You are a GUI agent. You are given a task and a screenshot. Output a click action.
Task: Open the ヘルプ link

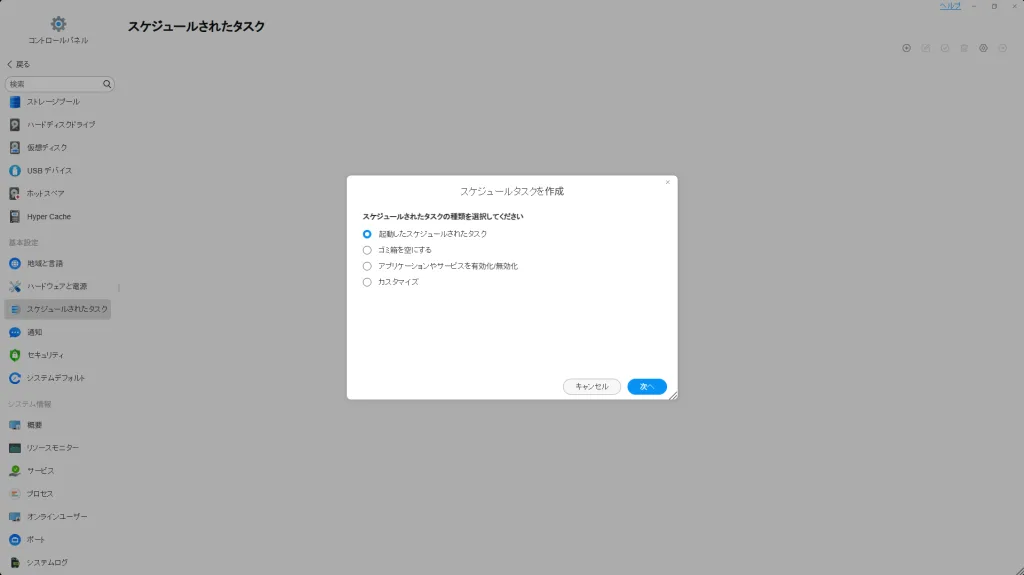tap(950, 6)
